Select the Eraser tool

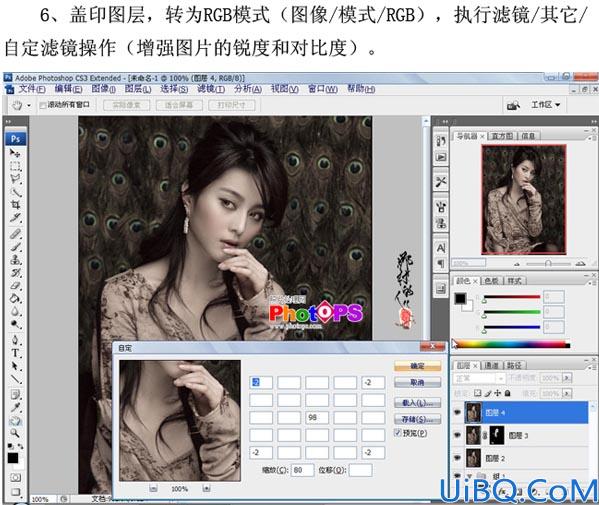click(x=15, y=285)
